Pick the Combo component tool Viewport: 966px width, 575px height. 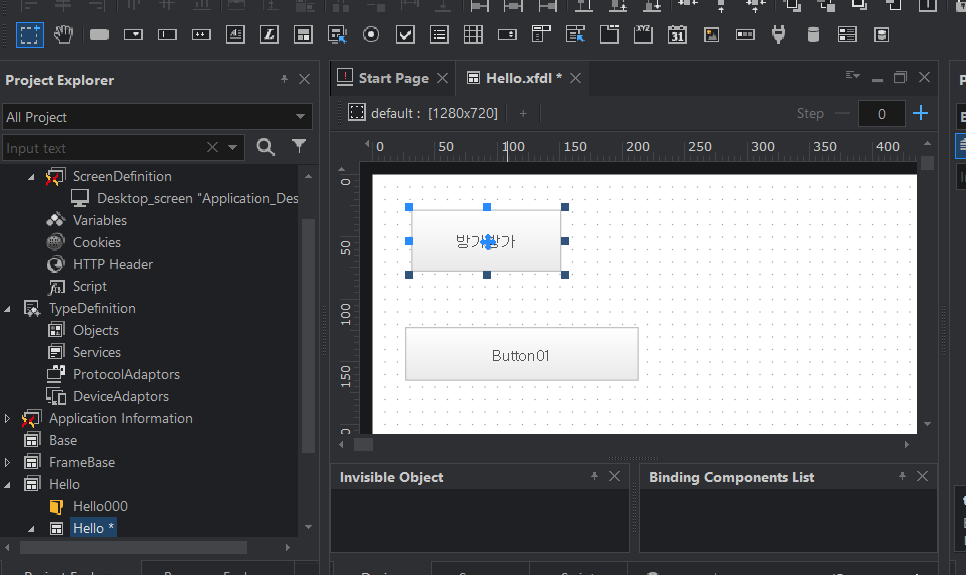tap(133, 35)
